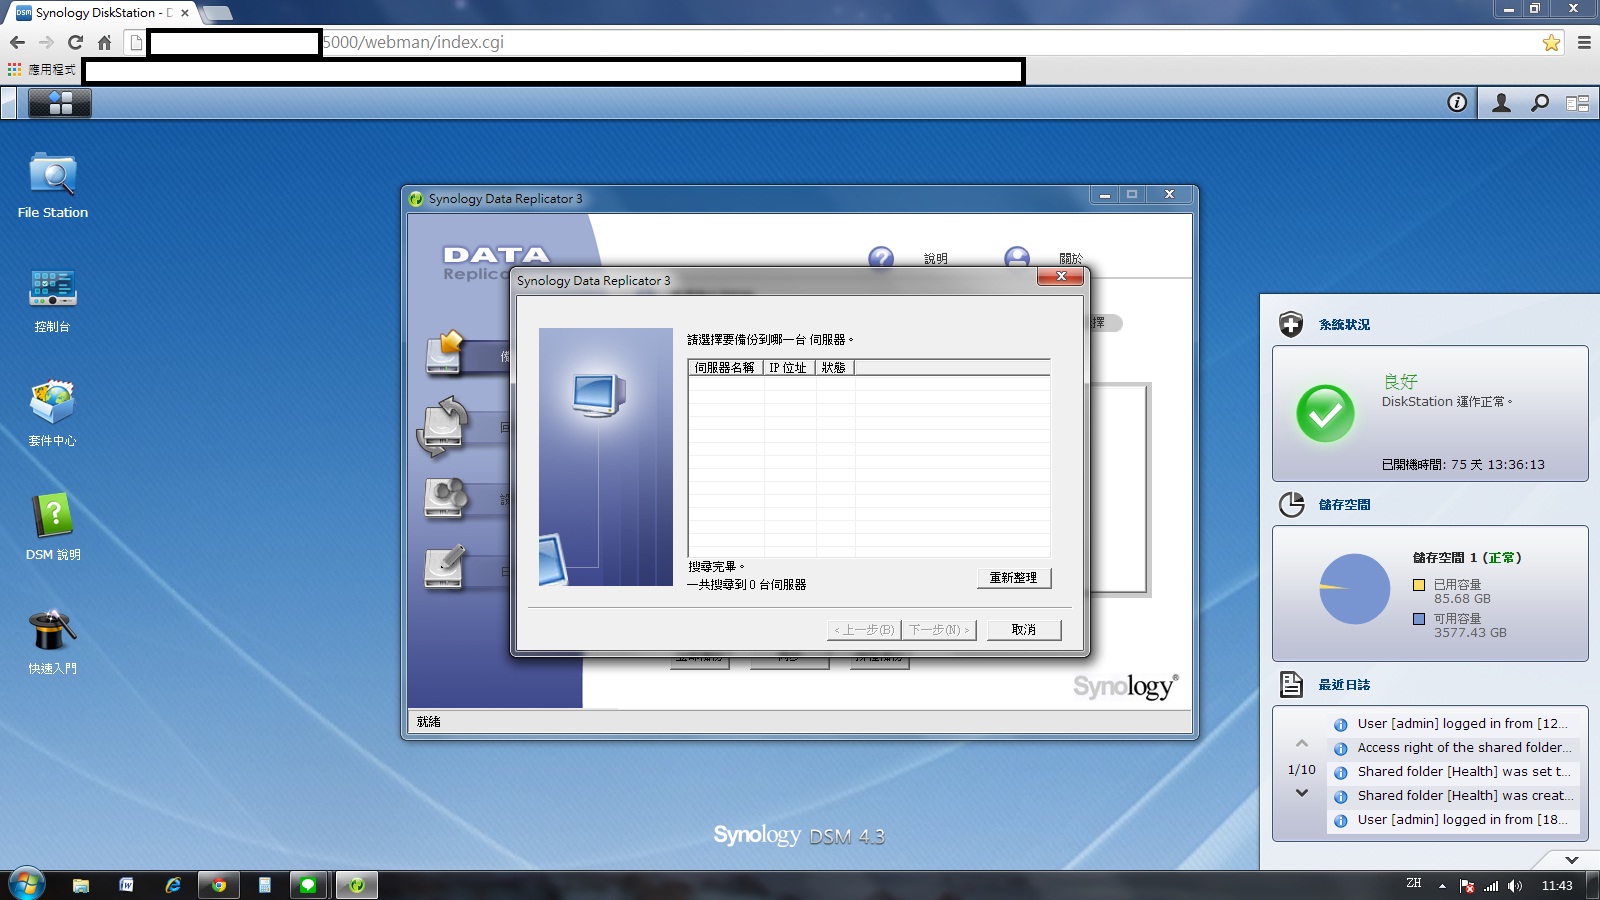Select the Synology DiskStation browser tab
1600x900 pixels.
click(100, 13)
